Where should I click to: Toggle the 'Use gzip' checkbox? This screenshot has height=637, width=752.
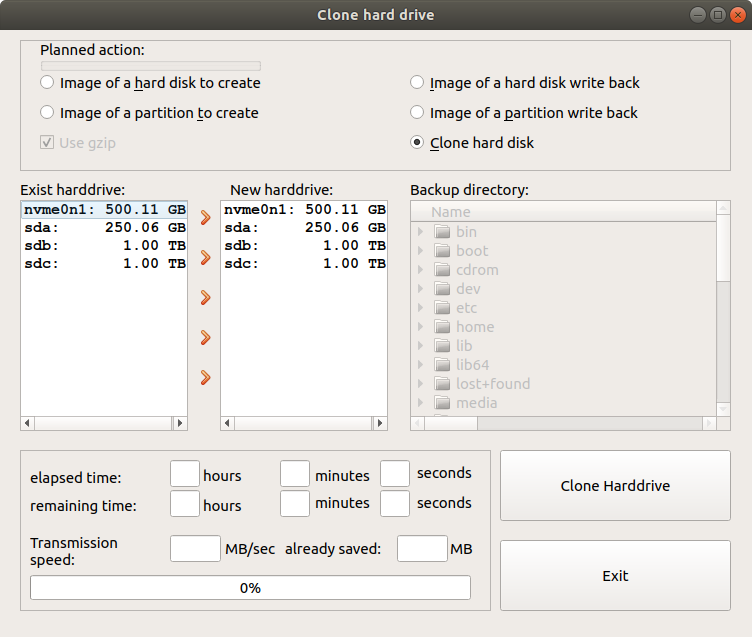click(x=78, y=142)
